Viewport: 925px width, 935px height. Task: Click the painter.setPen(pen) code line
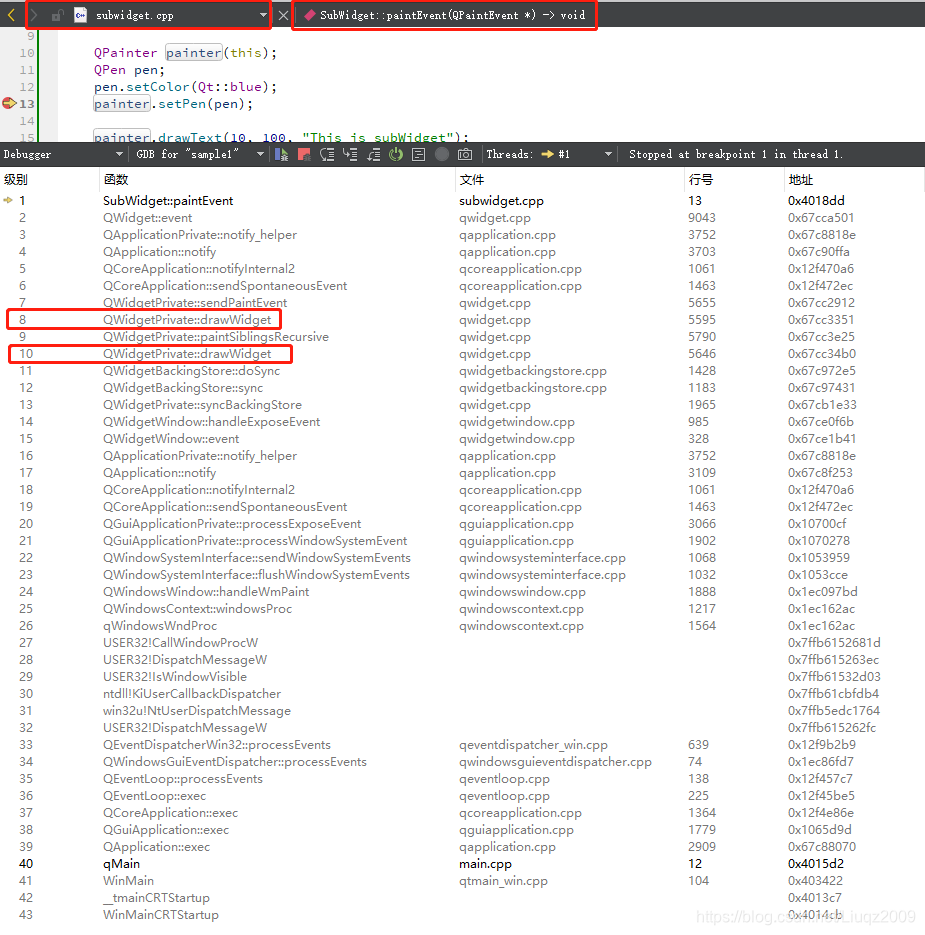coord(173,104)
